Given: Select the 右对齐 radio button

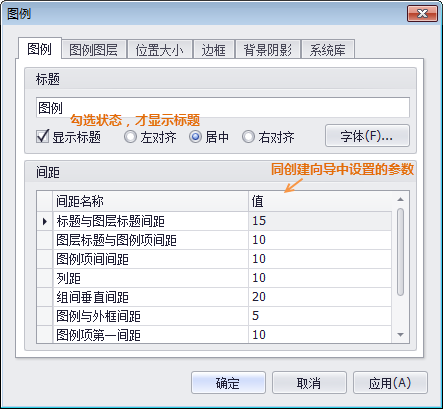Looking at the screenshot, I should point(248,137).
